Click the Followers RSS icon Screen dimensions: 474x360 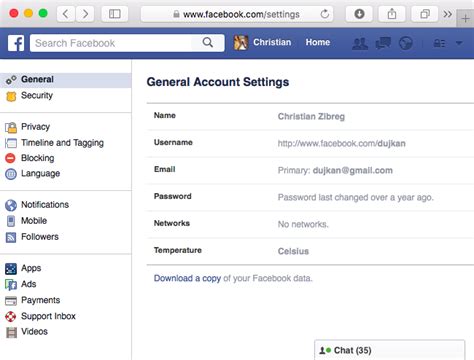tap(11, 237)
